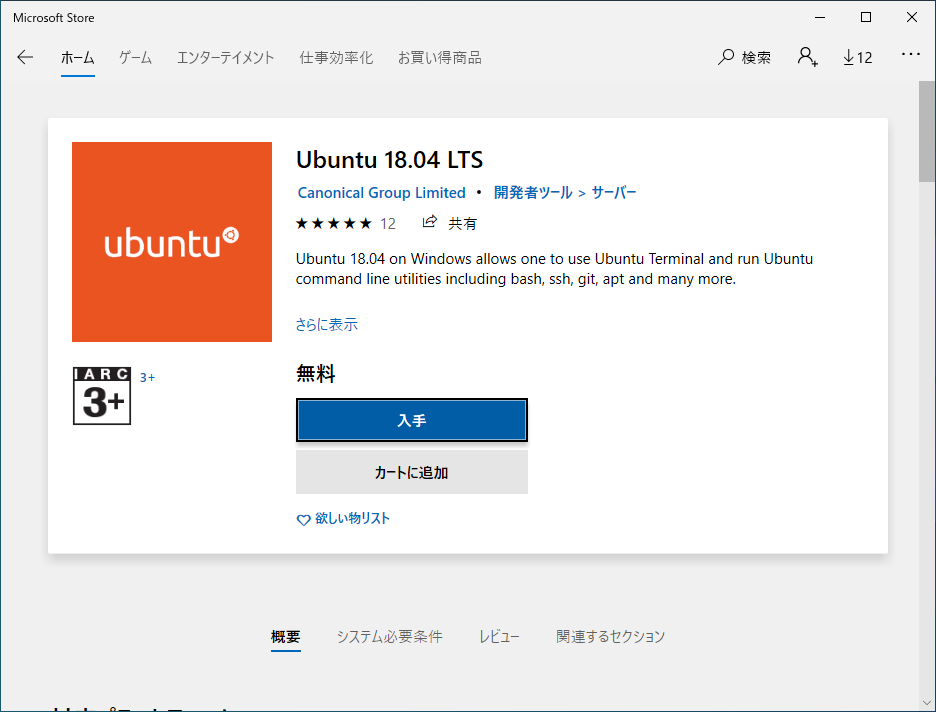Go back with the back arrow
This screenshot has width=936, height=712.
25,57
